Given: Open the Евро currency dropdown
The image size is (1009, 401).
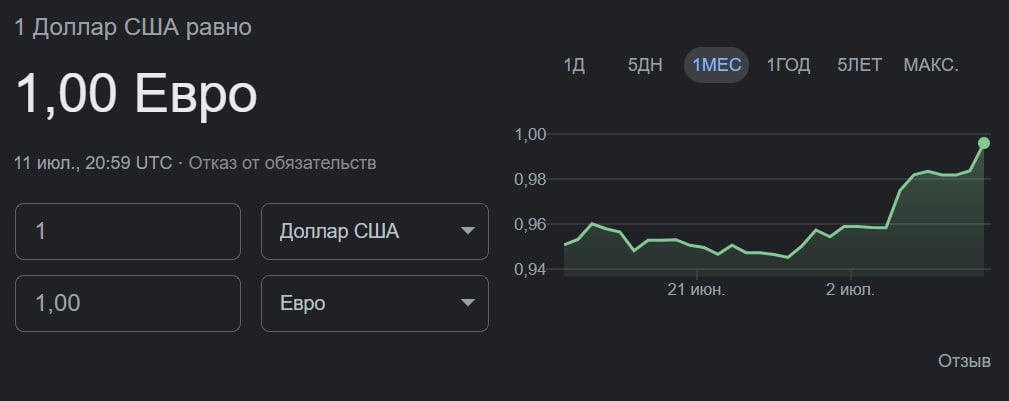Looking at the screenshot, I should 374,303.
